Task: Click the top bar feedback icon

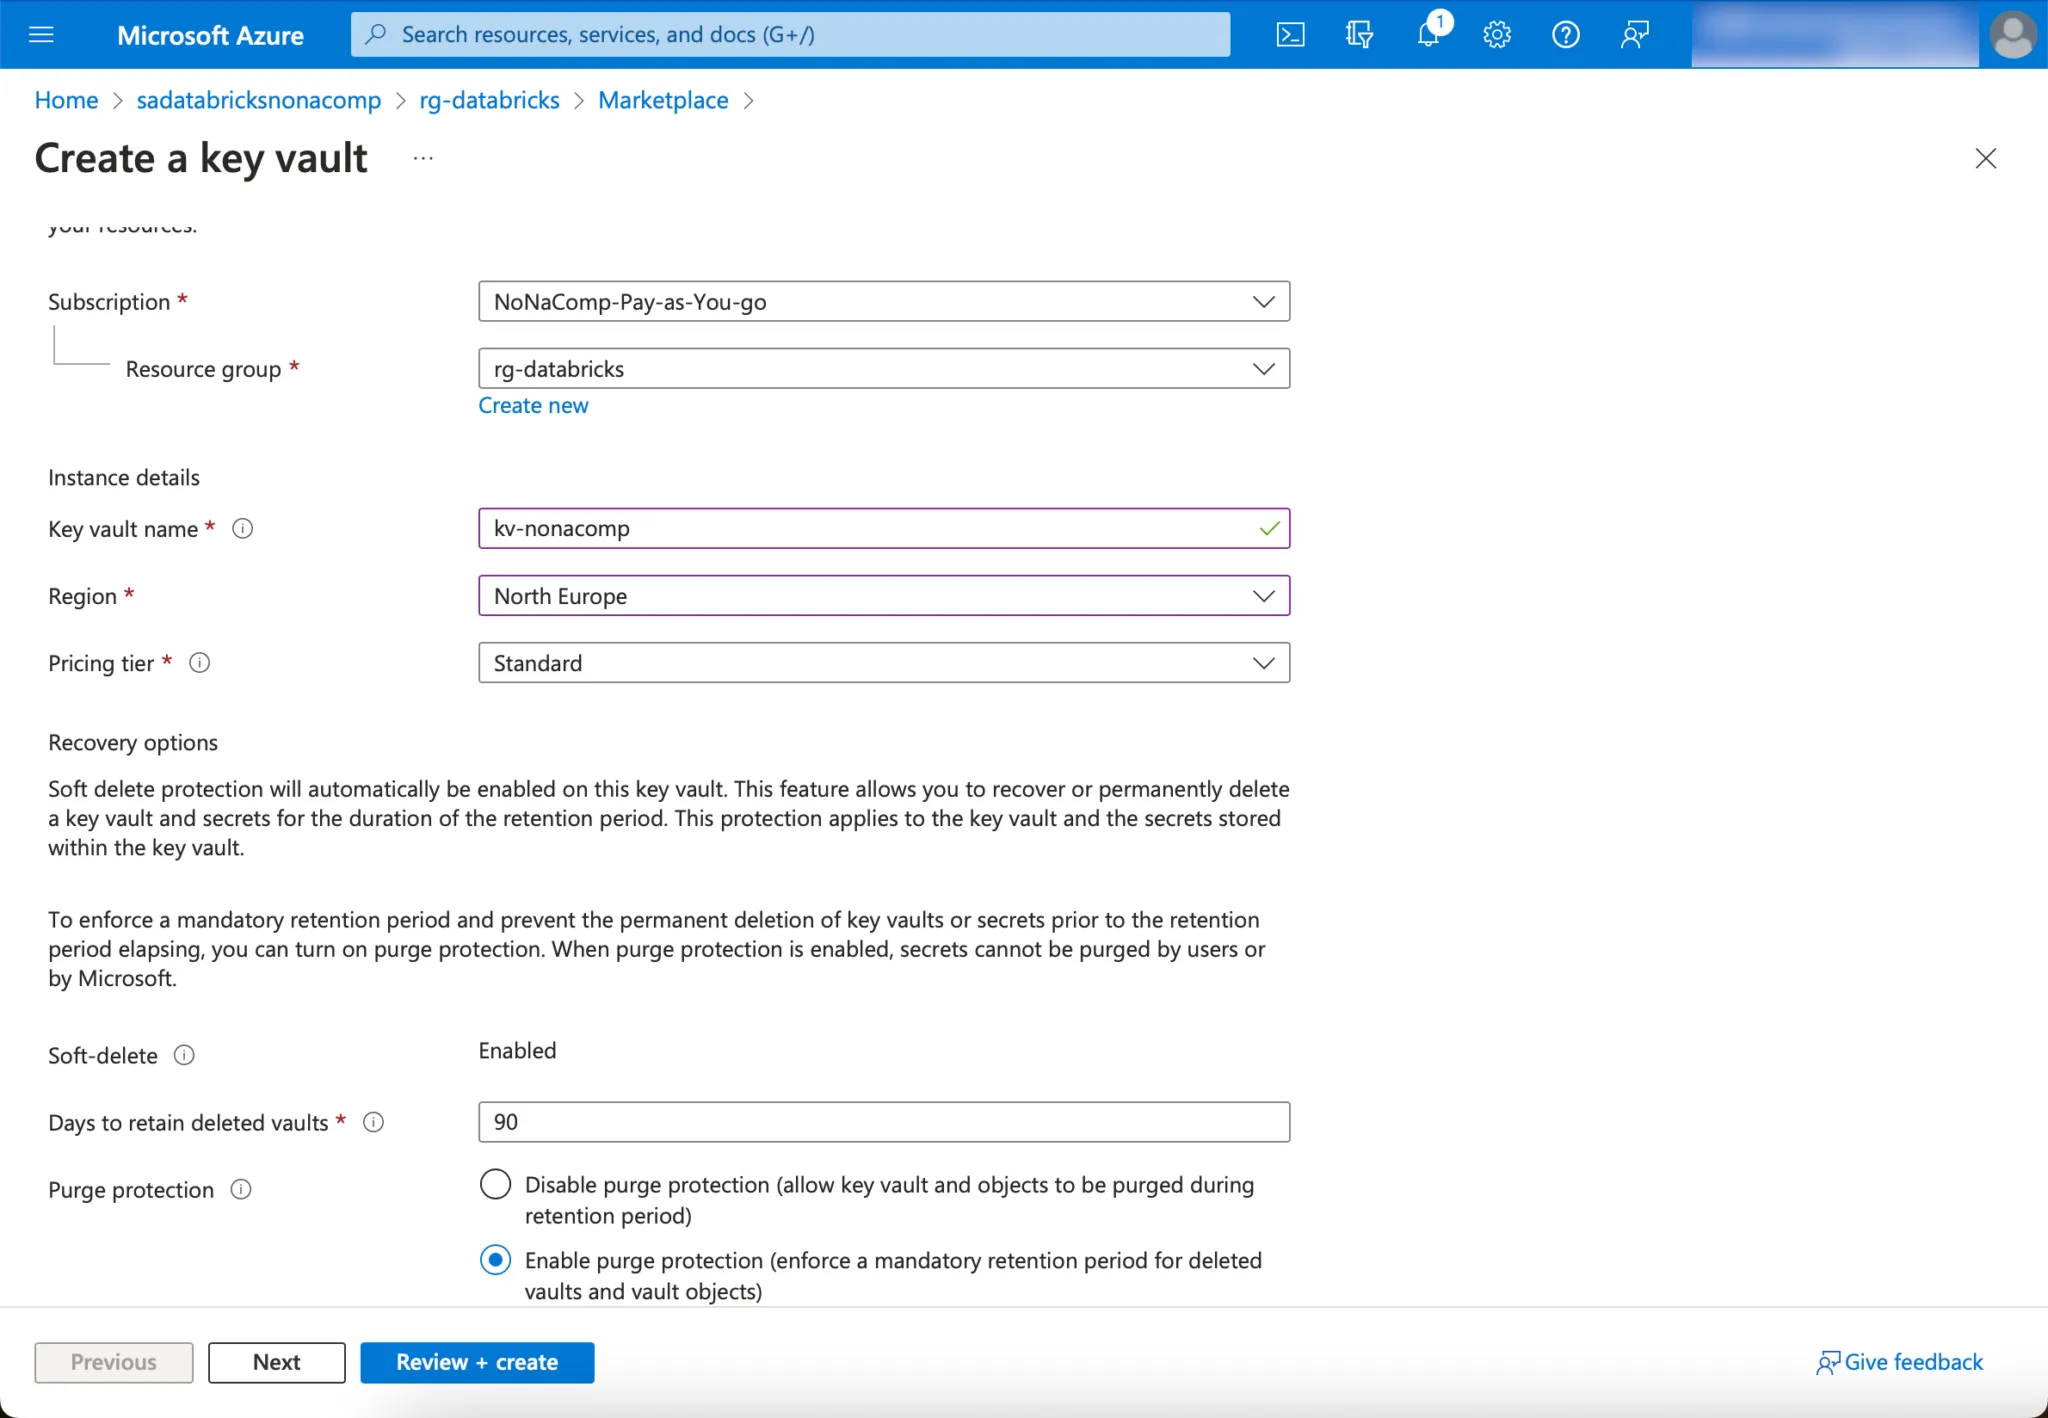Action: [x=1634, y=35]
